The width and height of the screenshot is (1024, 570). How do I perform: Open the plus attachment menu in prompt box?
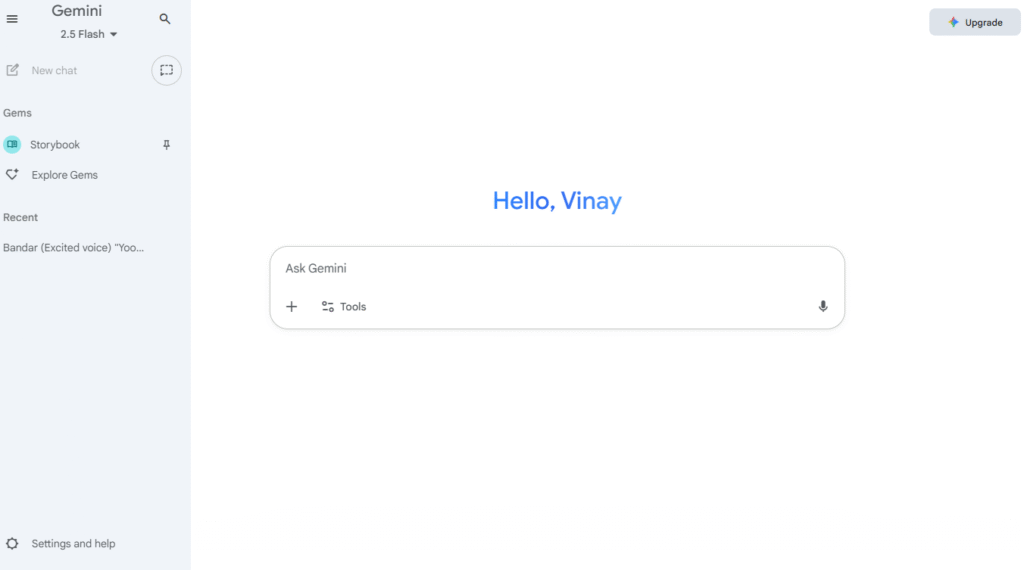[x=291, y=306]
